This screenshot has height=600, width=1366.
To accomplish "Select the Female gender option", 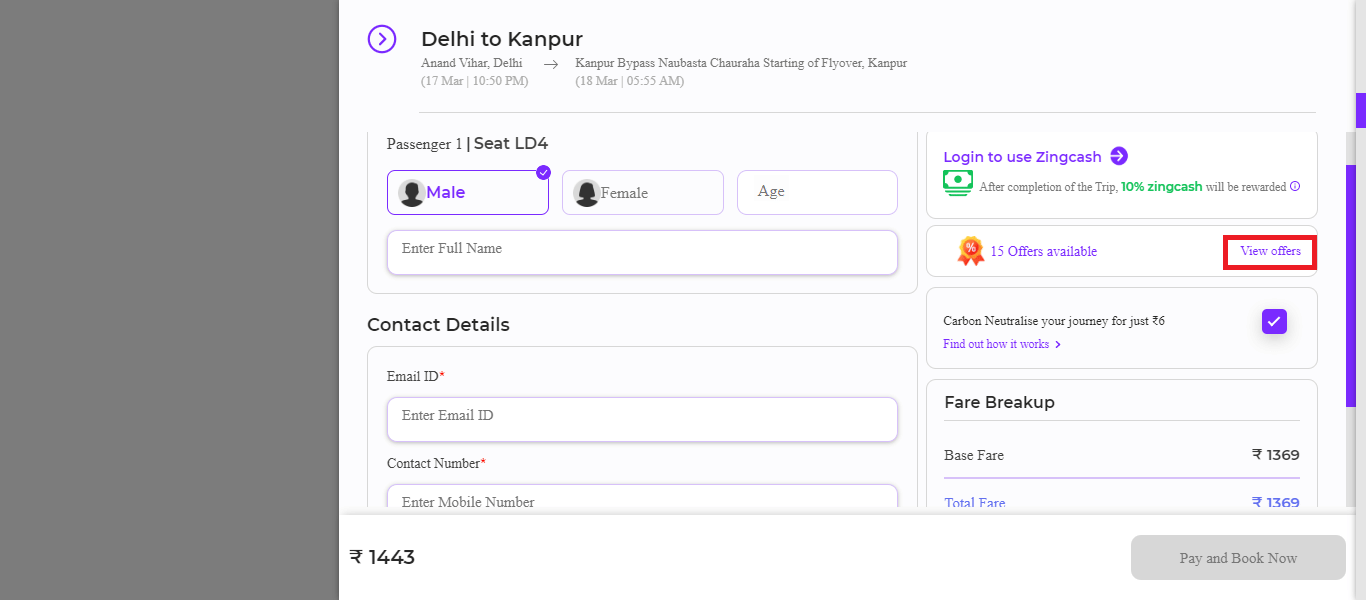I will click(x=642, y=191).
